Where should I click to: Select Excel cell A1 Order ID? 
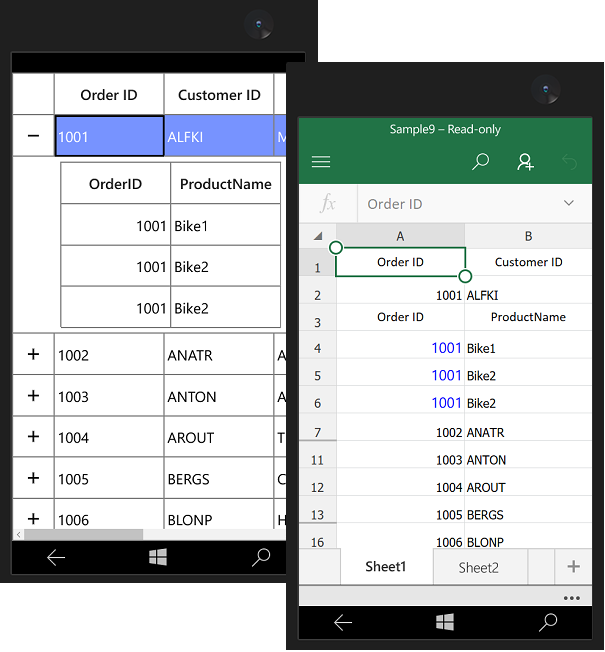[400, 262]
